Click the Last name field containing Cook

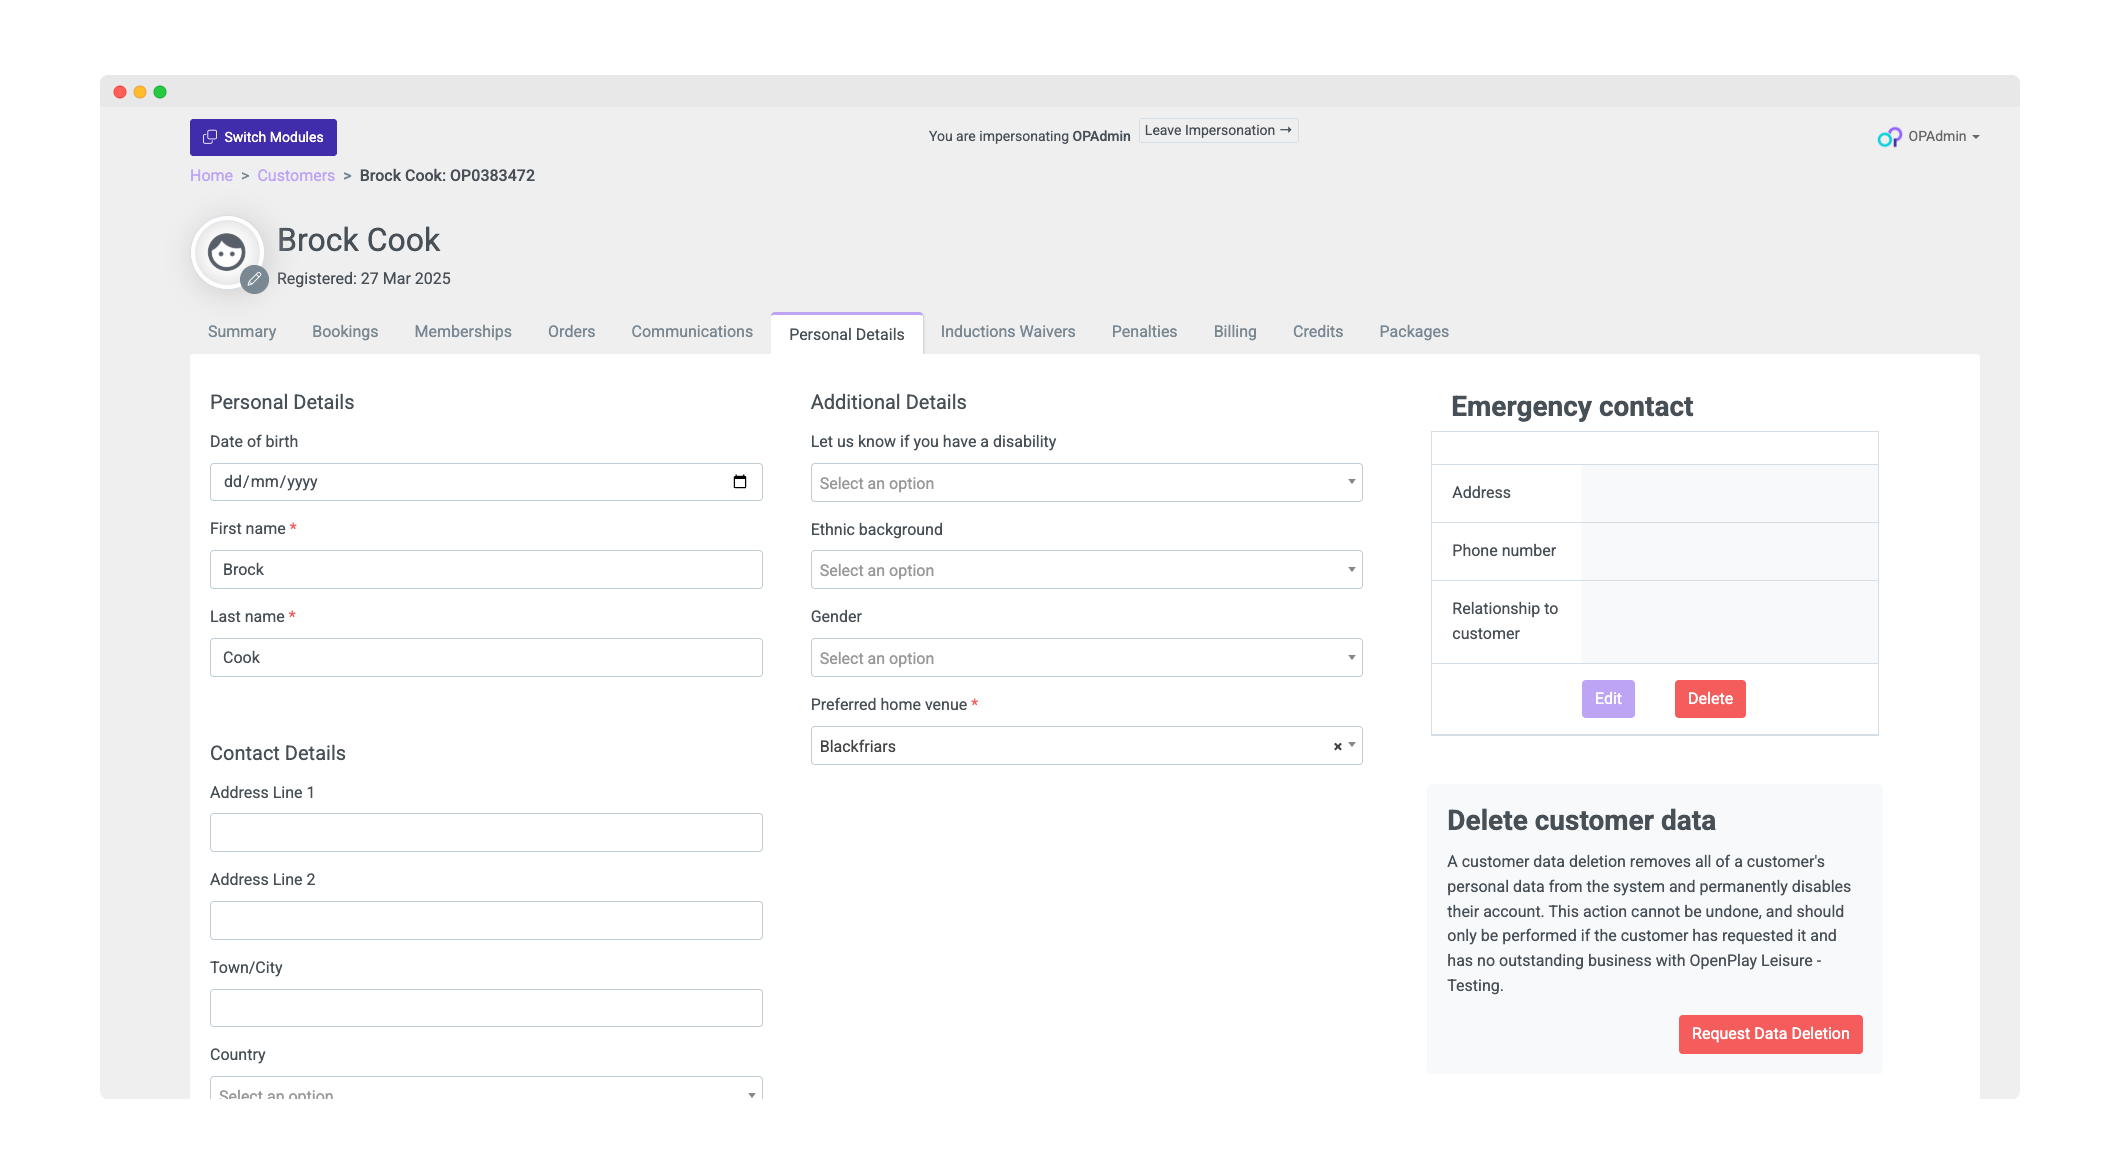coord(486,658)
